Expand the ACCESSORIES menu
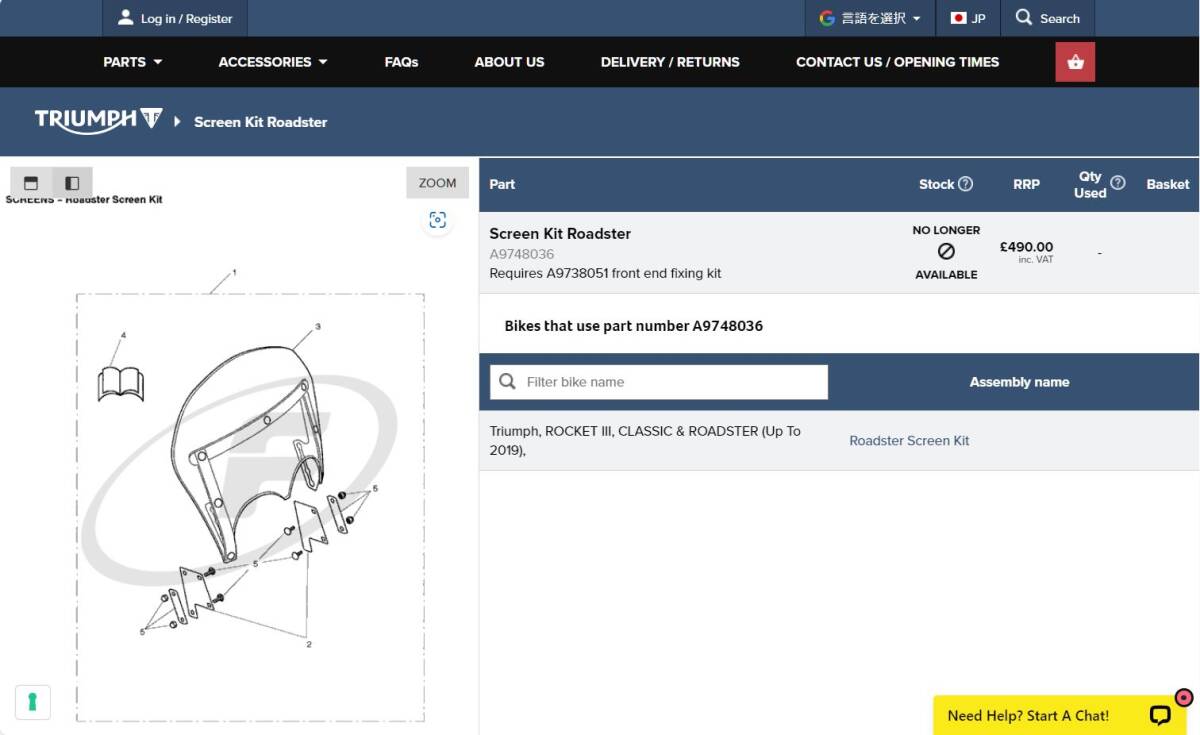 coord(273,62)
